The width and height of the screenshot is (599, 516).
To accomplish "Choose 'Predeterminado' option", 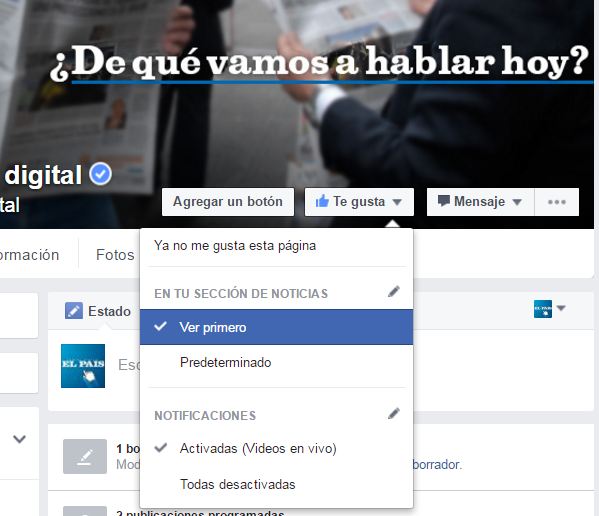I will [x=276, y=362].
